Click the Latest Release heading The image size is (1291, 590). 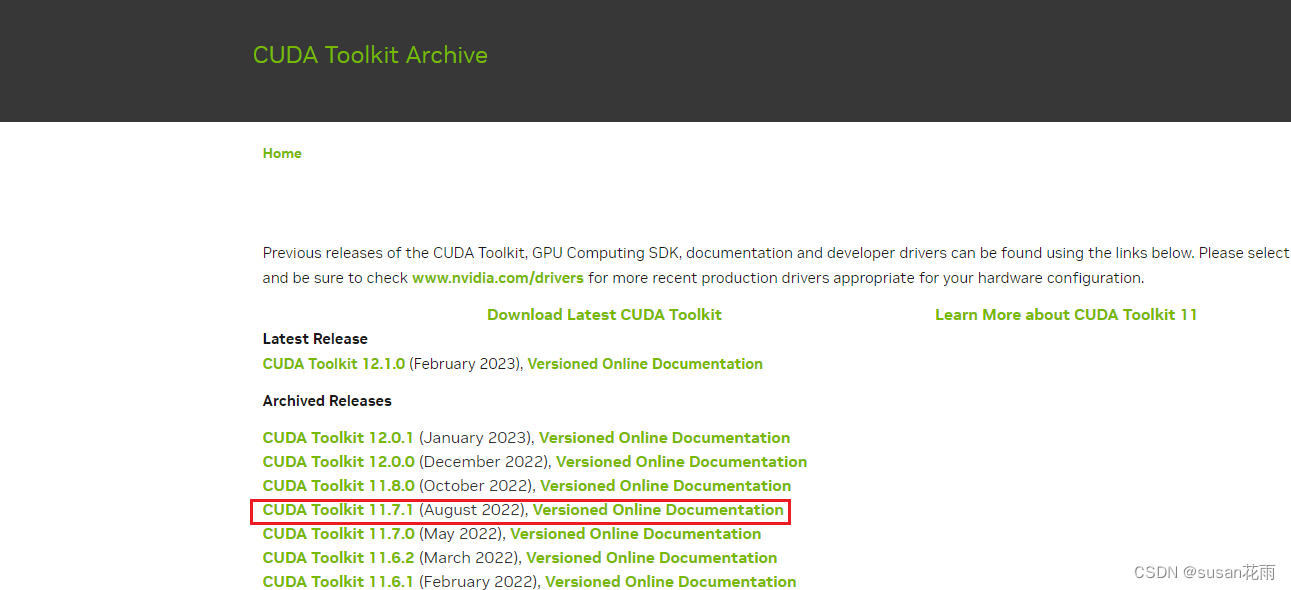pos(315,339)
